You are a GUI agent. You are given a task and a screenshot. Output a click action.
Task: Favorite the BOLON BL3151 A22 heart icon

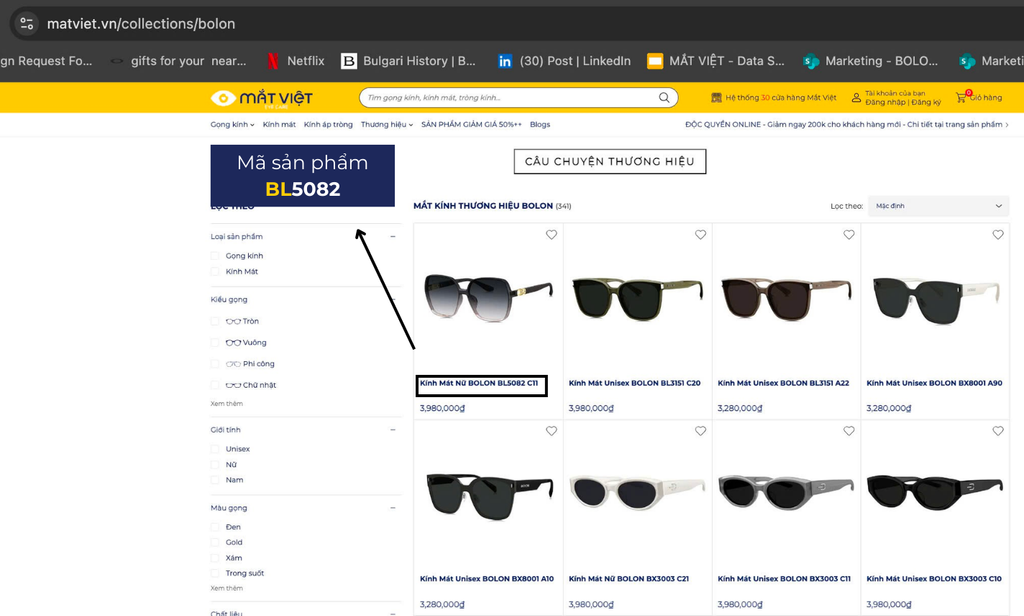coord(848,235)
